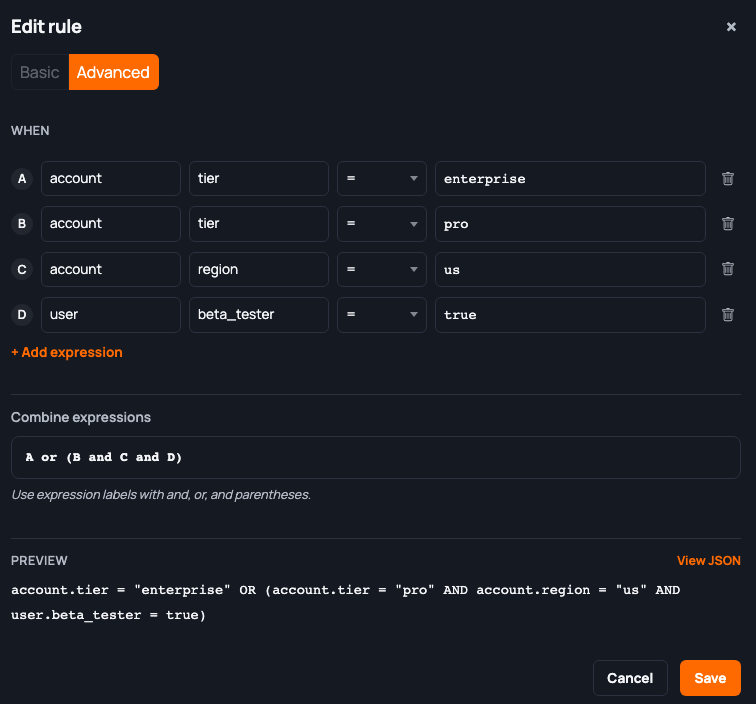Edit the true value field
The width and height of the screenshot is (756, 704).
(570, 314)
